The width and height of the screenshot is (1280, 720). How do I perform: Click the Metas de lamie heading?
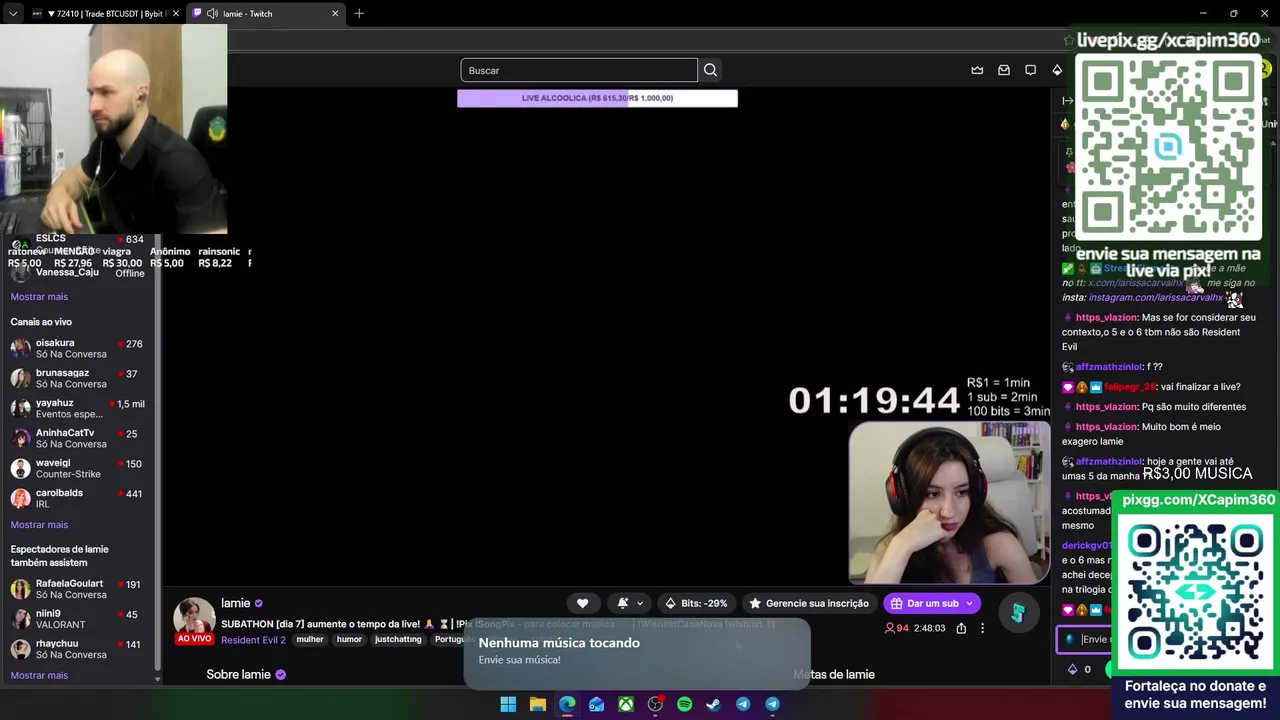coord(834,675)
